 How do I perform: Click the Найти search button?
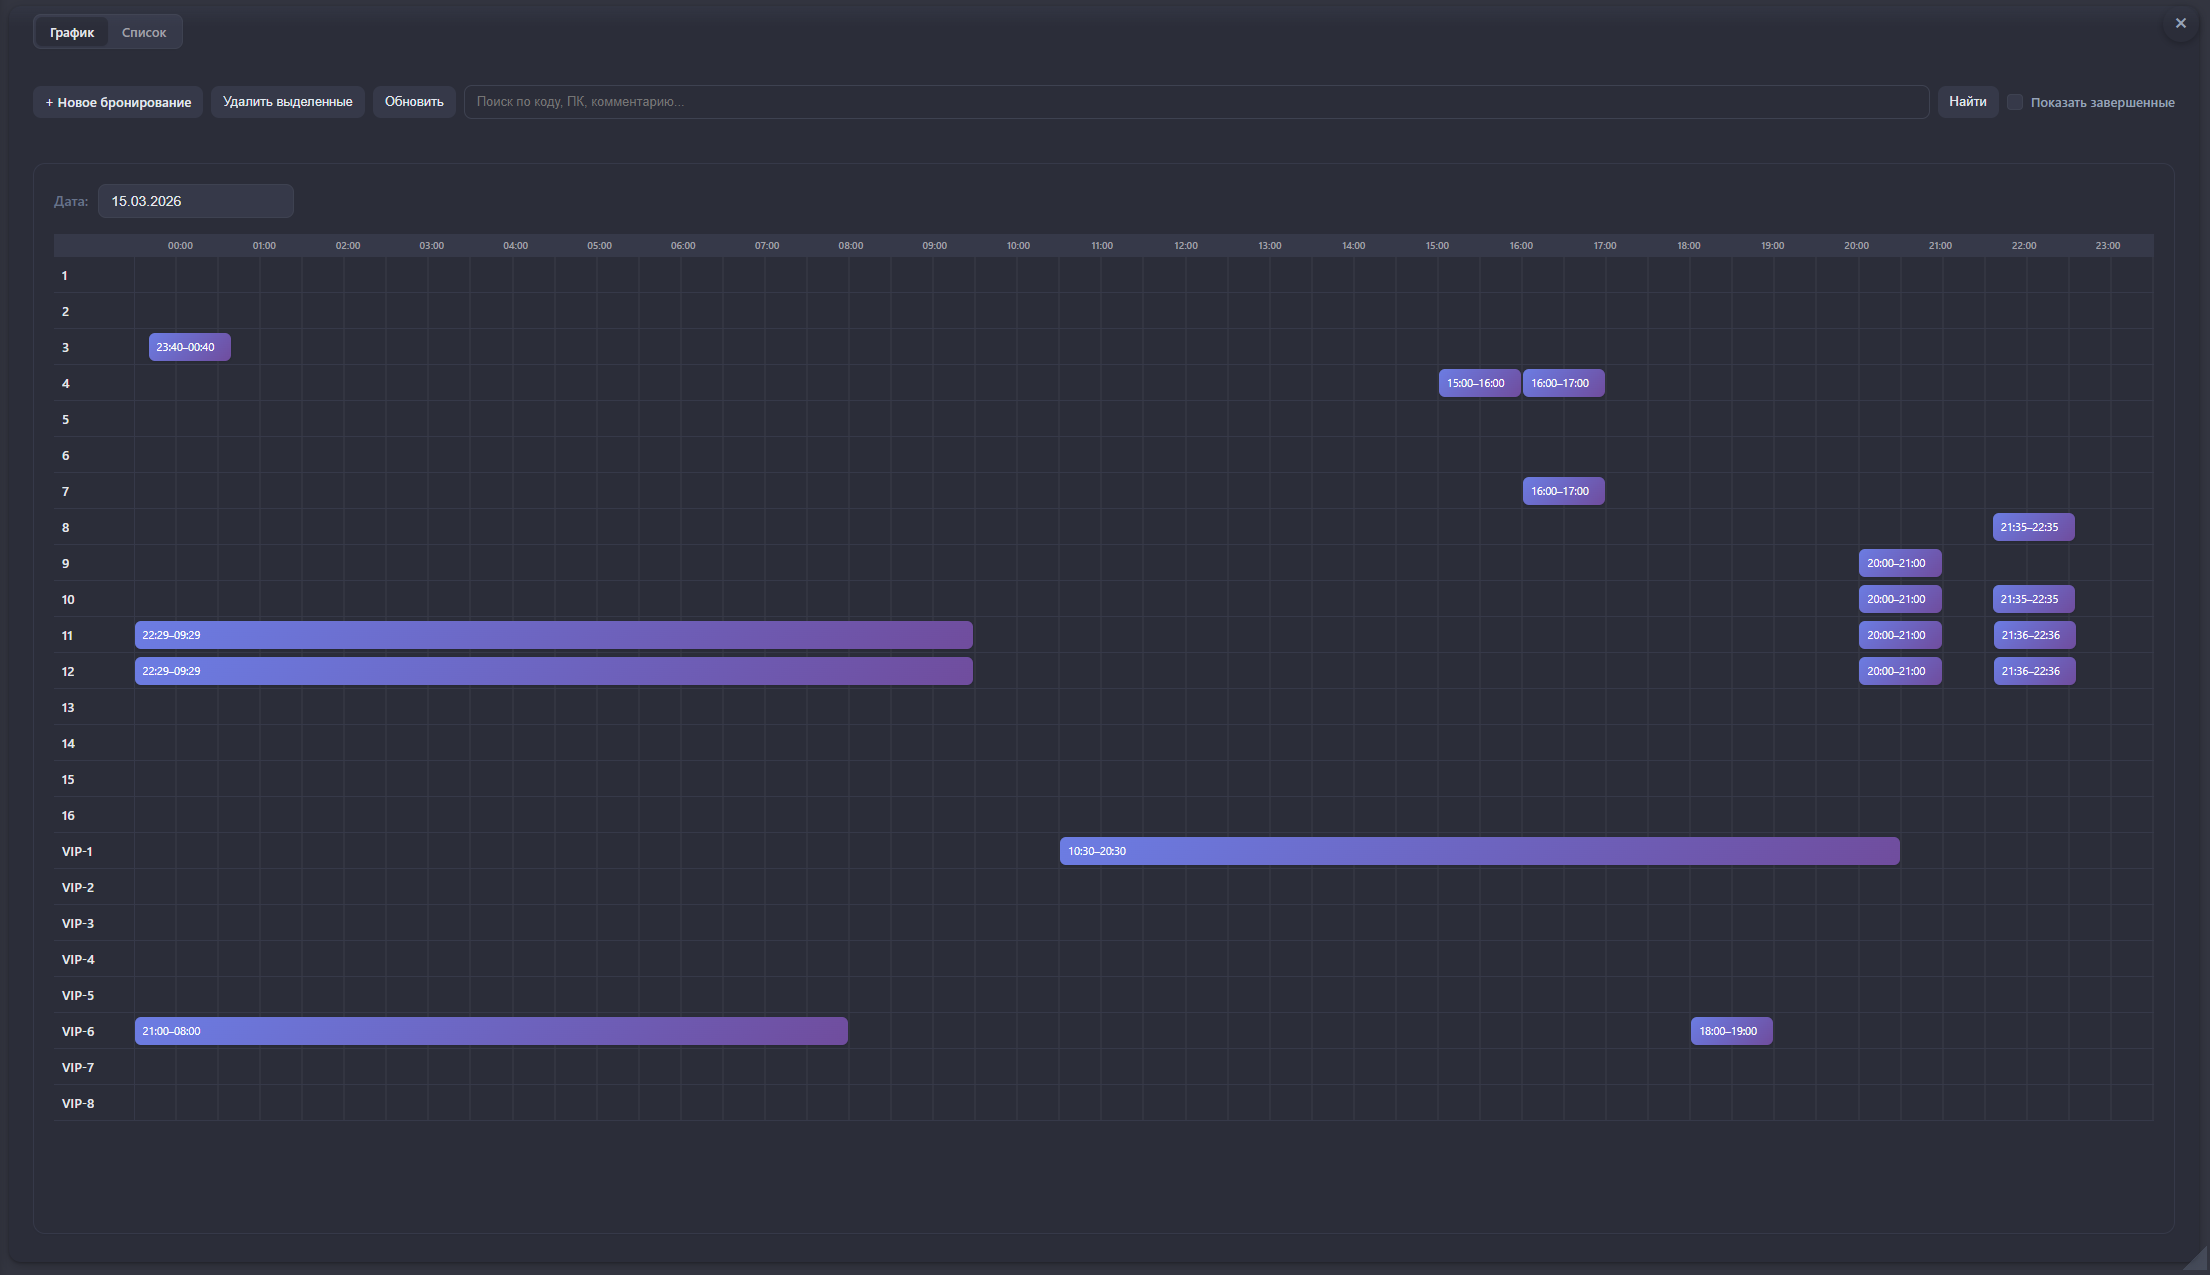coord(1967,102)
